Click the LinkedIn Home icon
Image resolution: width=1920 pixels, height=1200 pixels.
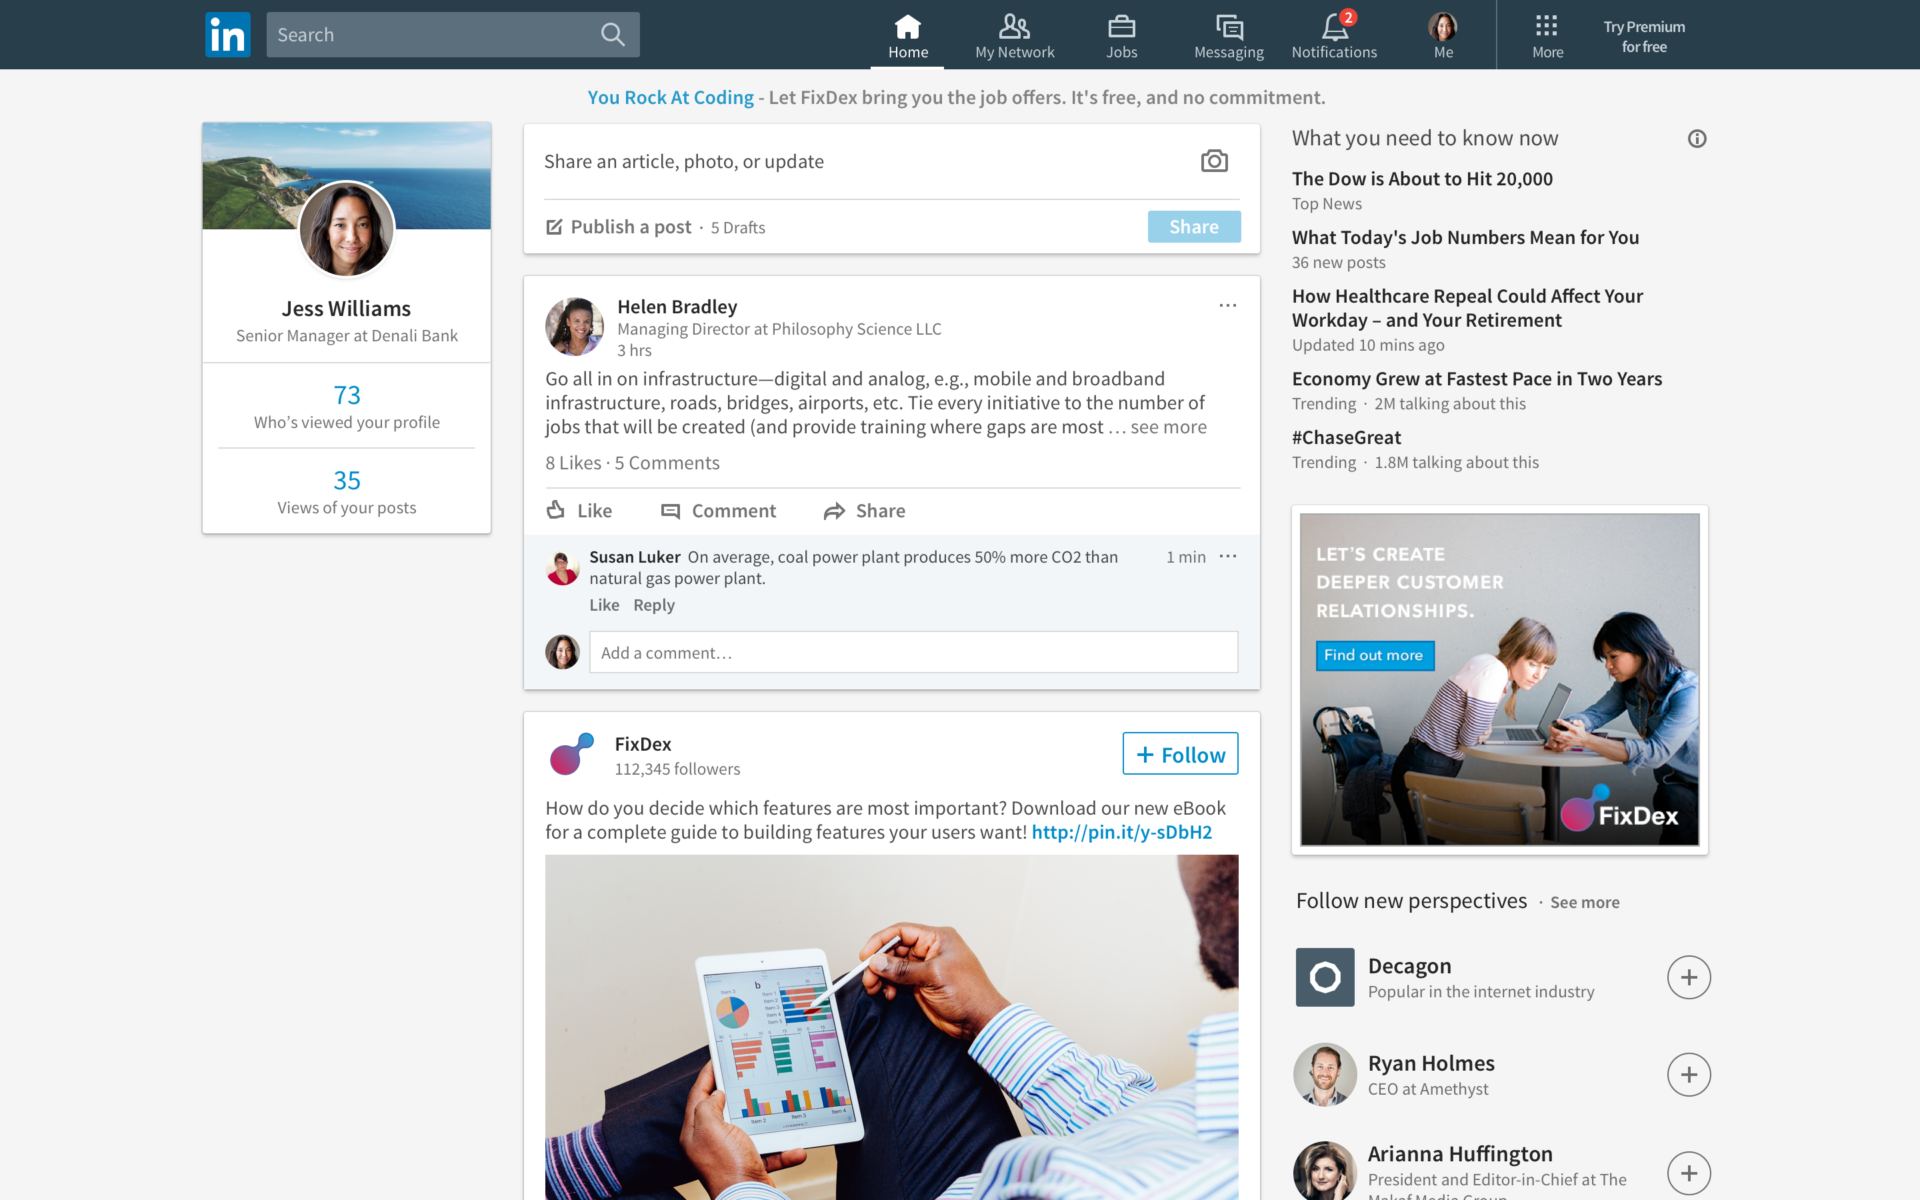click(x=908, y=26)
